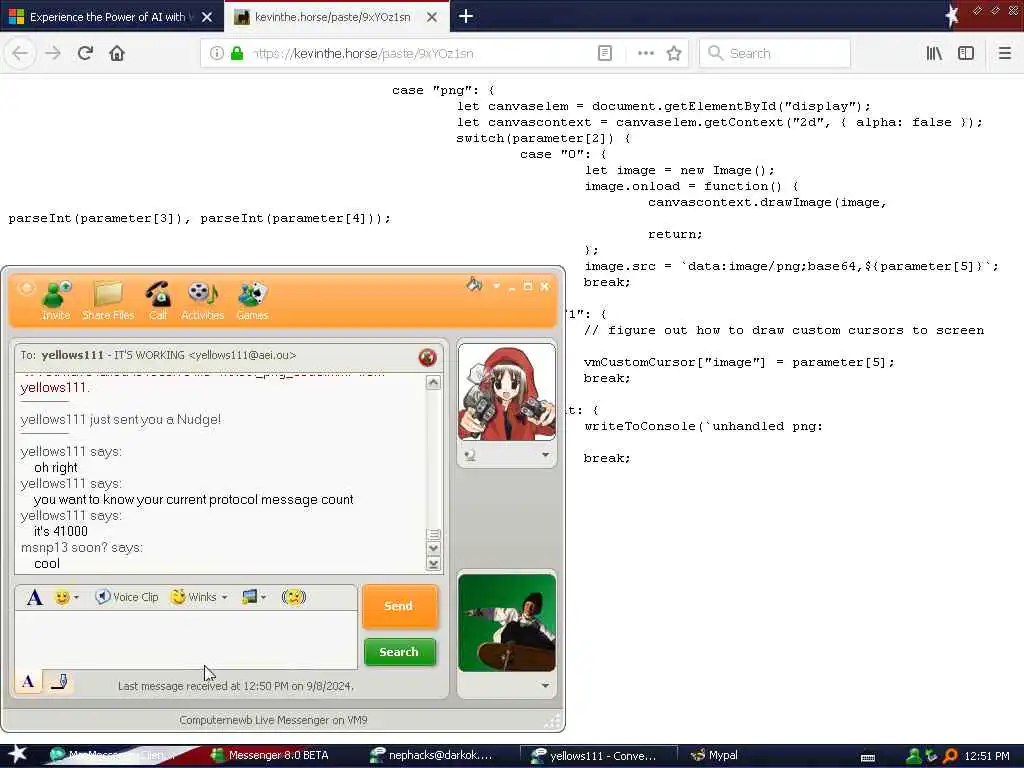Screen dimensions: 1024x768
Task: Click the round back arrow in the Messenger toolbar
Action: pyautogui.click(x=25, y=288)
